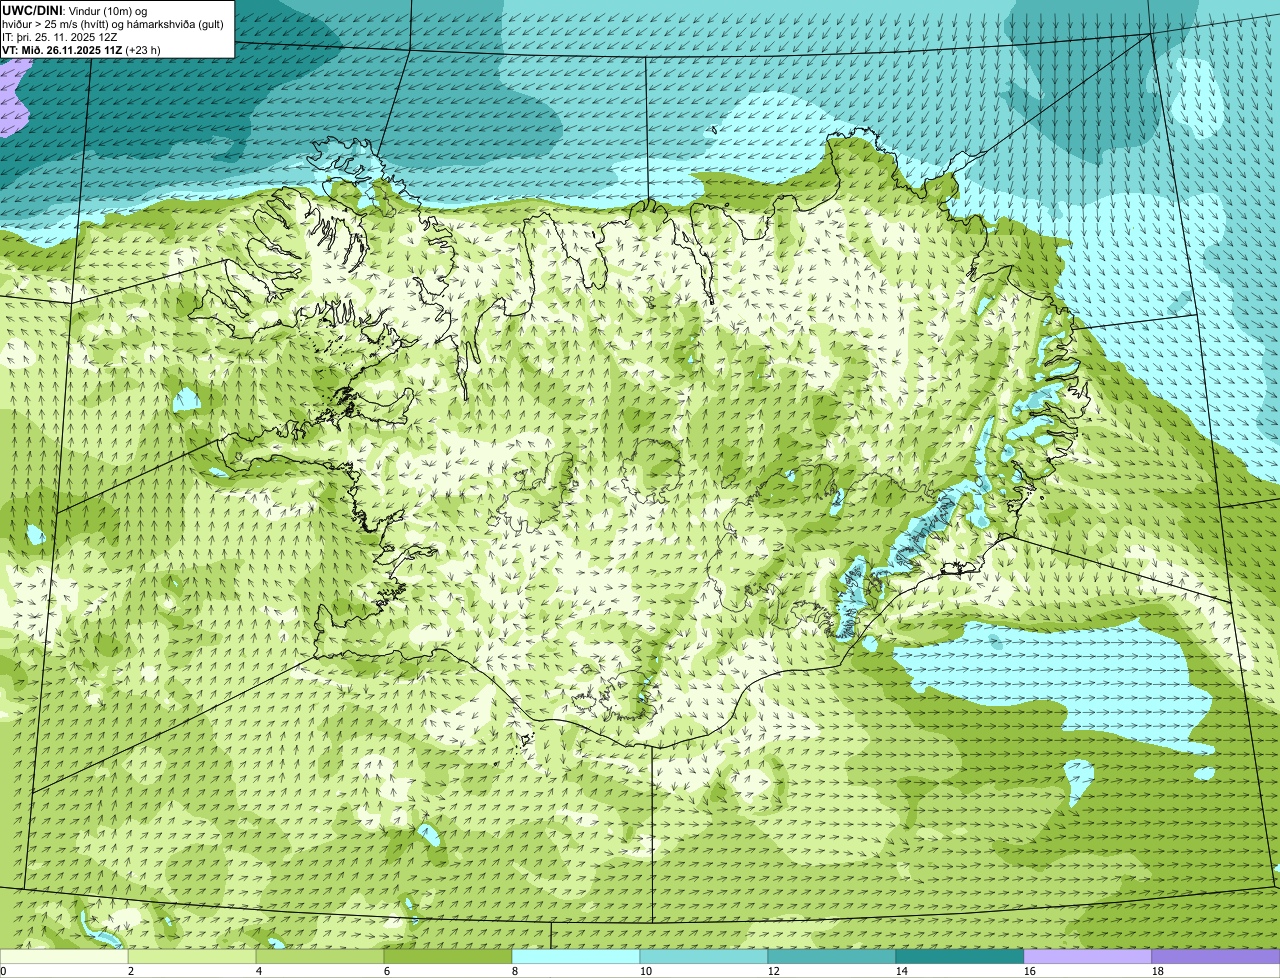The width and height of the screenshot is (1280, 978).
Task: Click the legend scale label '8'
Action: tap(515, 971)
